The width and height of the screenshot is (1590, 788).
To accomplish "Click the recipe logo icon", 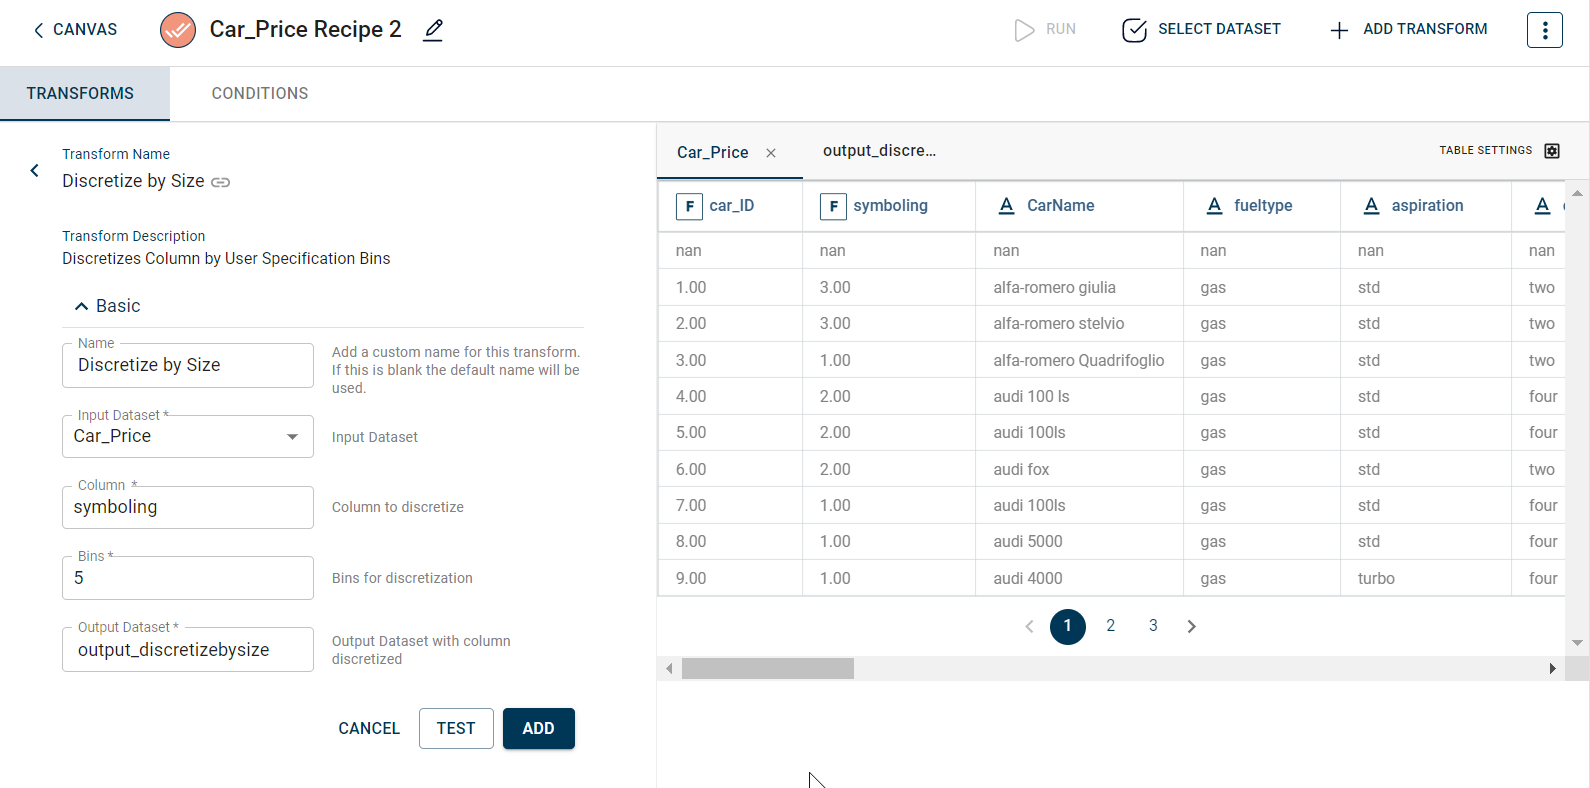I will click(178, 30).
